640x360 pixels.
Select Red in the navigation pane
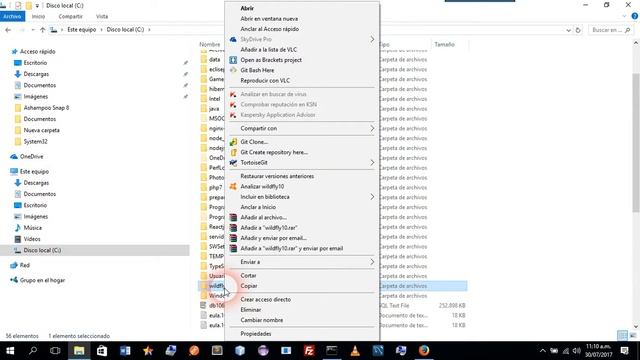25,265
